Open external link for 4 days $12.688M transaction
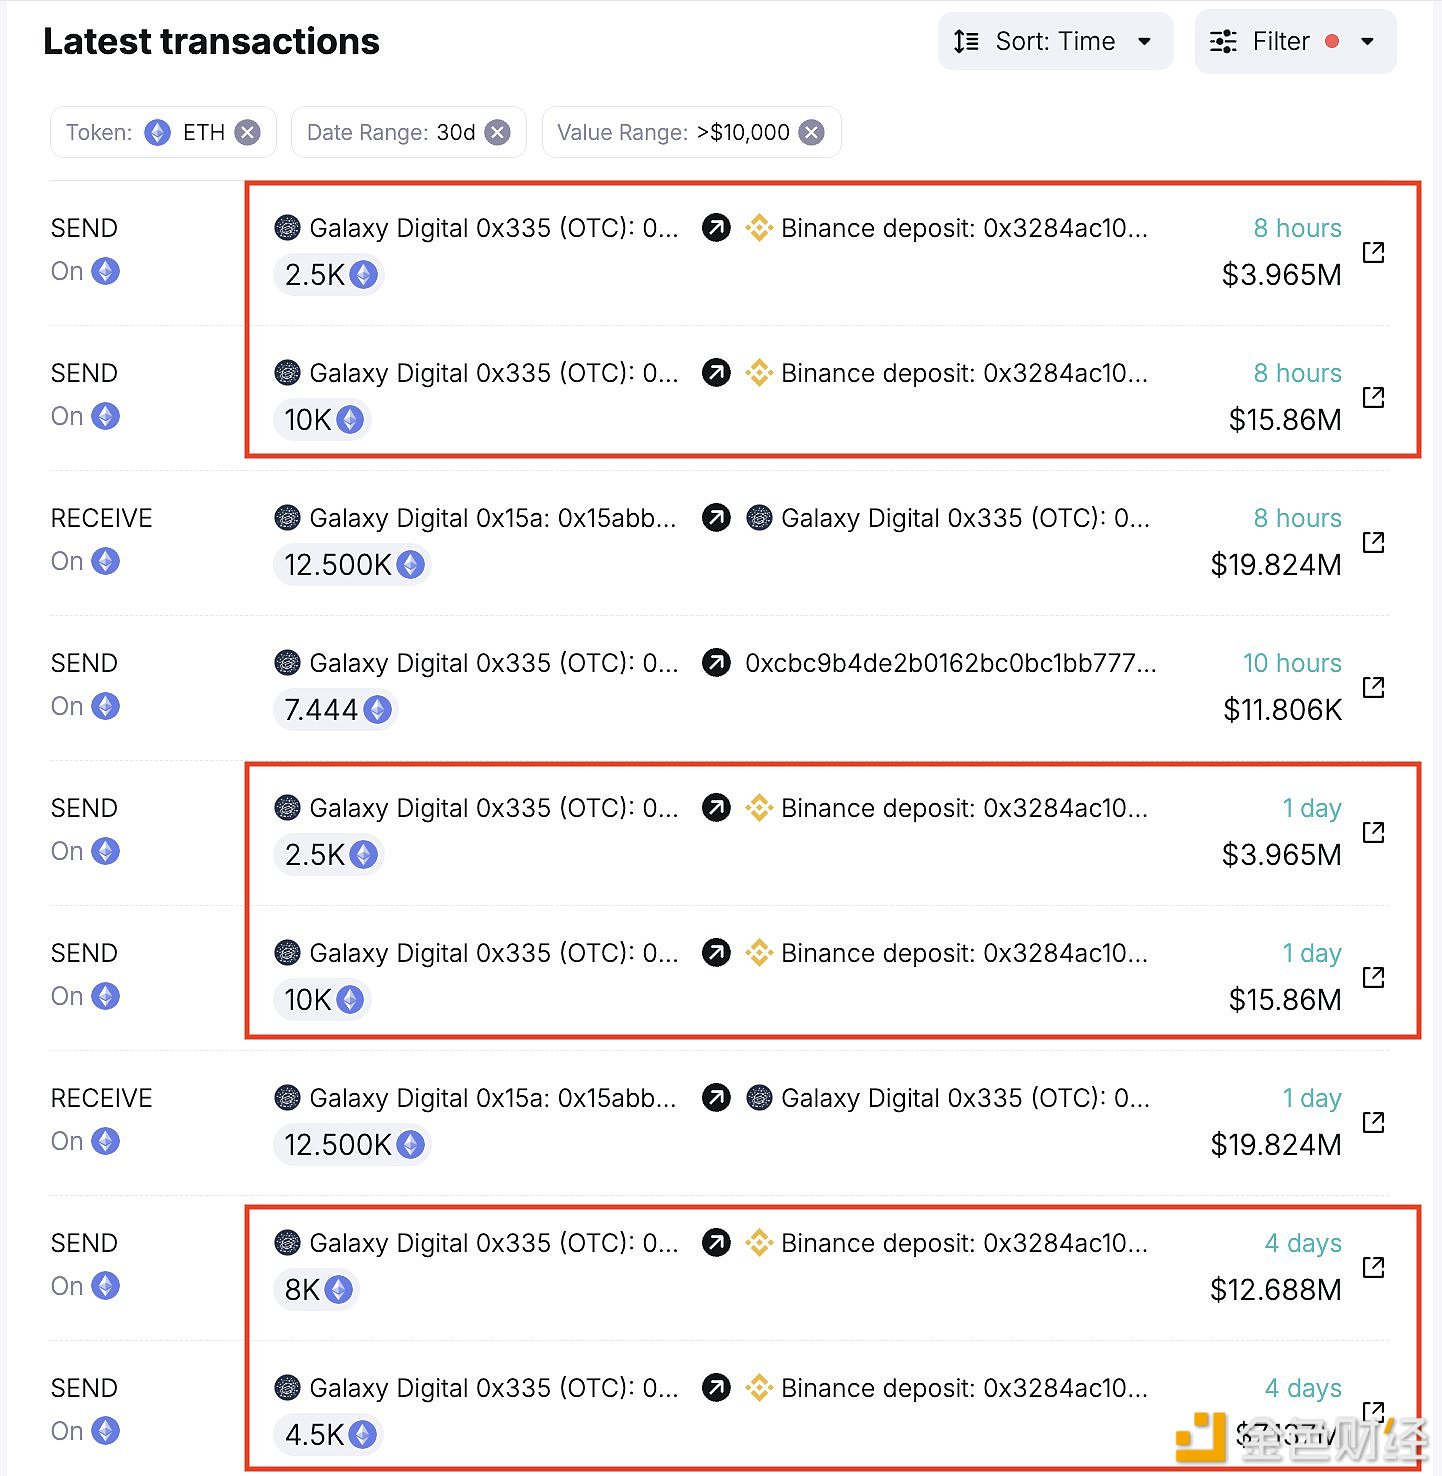1442x1476 pixels. (1373, 1267)
